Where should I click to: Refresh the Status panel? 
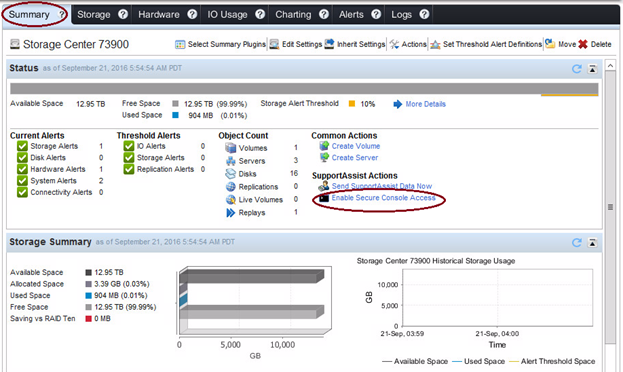coord(577,69)
